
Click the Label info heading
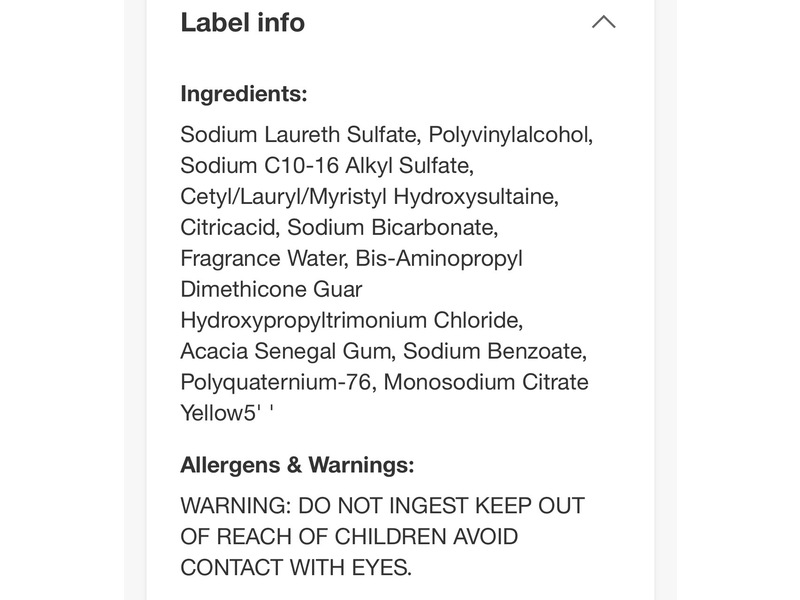point(242,22)
